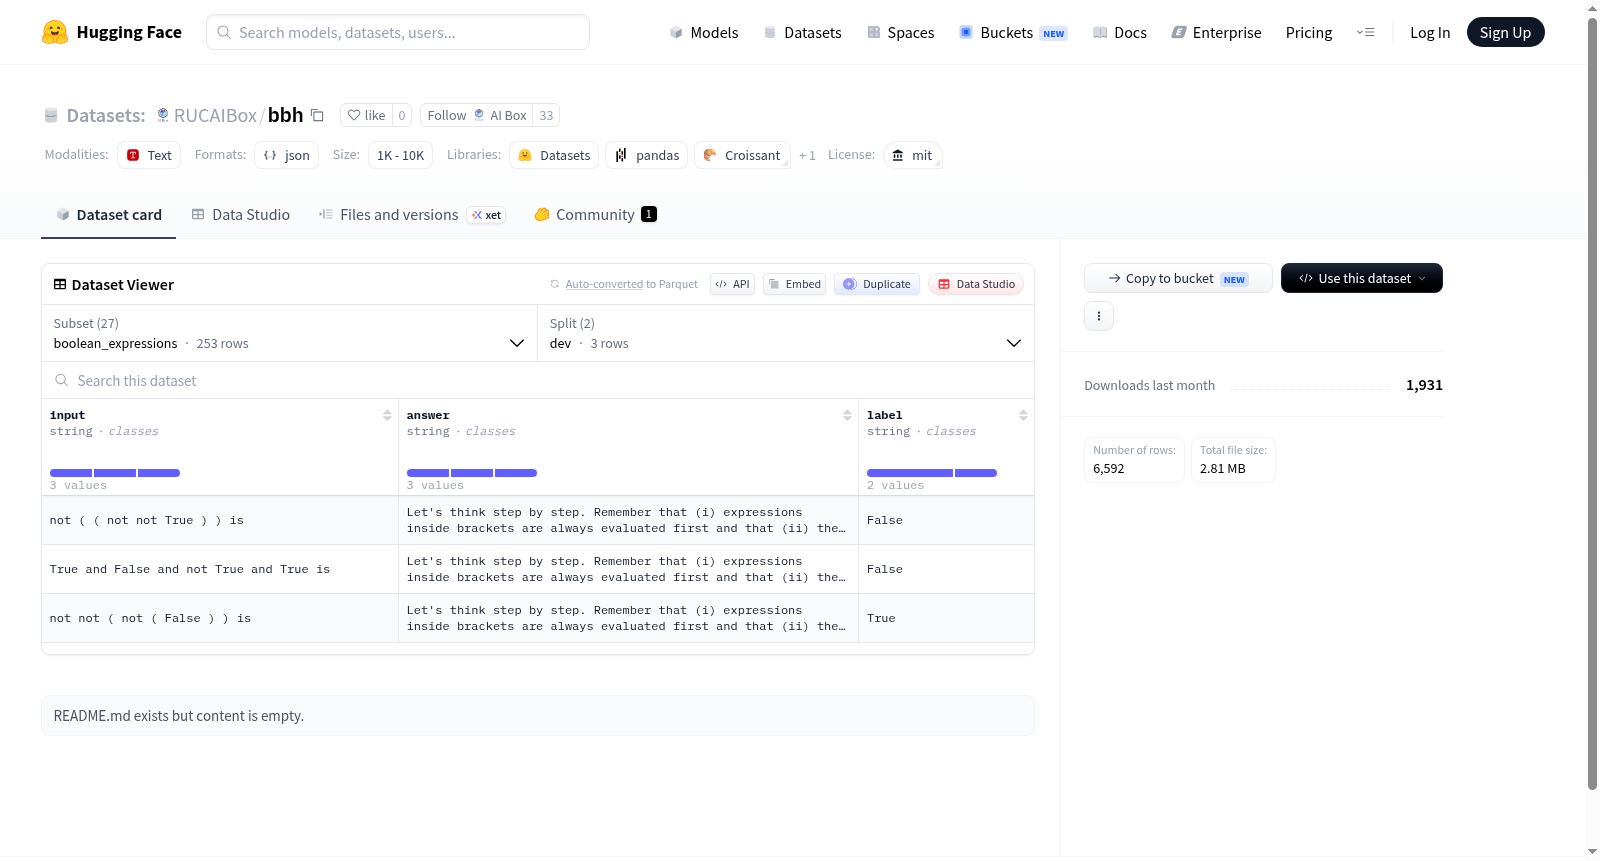1600x861 pixels.
Task: Open the Buckets page
Action: coord(1013,32)
